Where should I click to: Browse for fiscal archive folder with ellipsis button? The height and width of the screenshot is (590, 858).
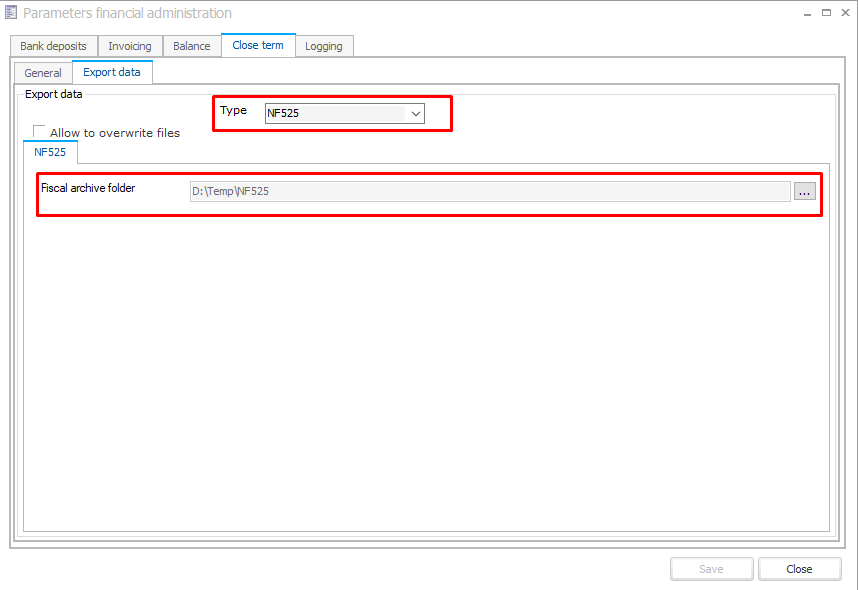pyautogui.click(x=805, y=191)
